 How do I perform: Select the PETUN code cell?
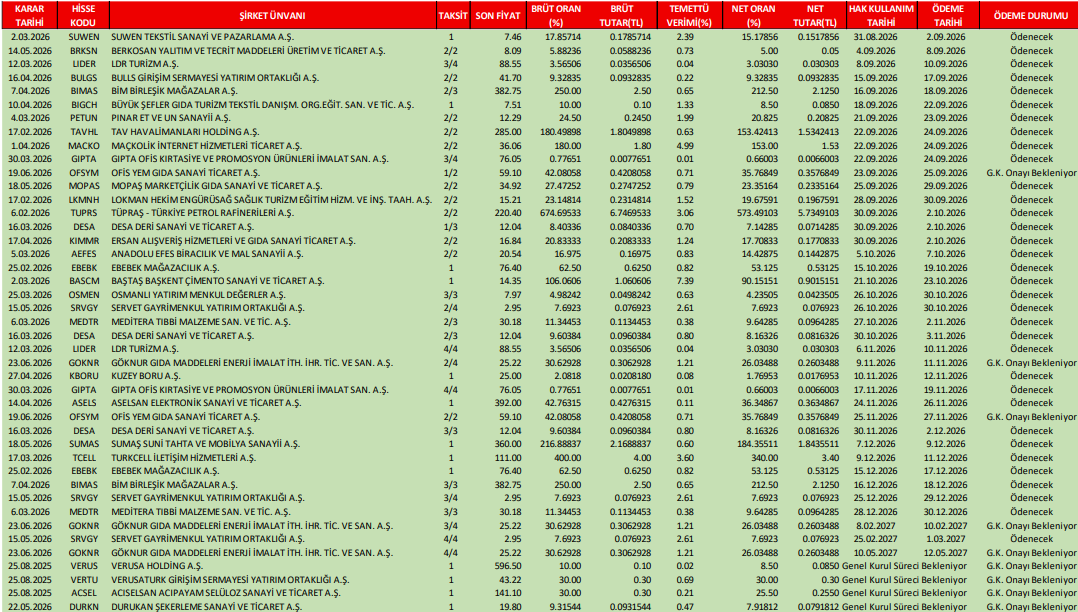point(85,118)
